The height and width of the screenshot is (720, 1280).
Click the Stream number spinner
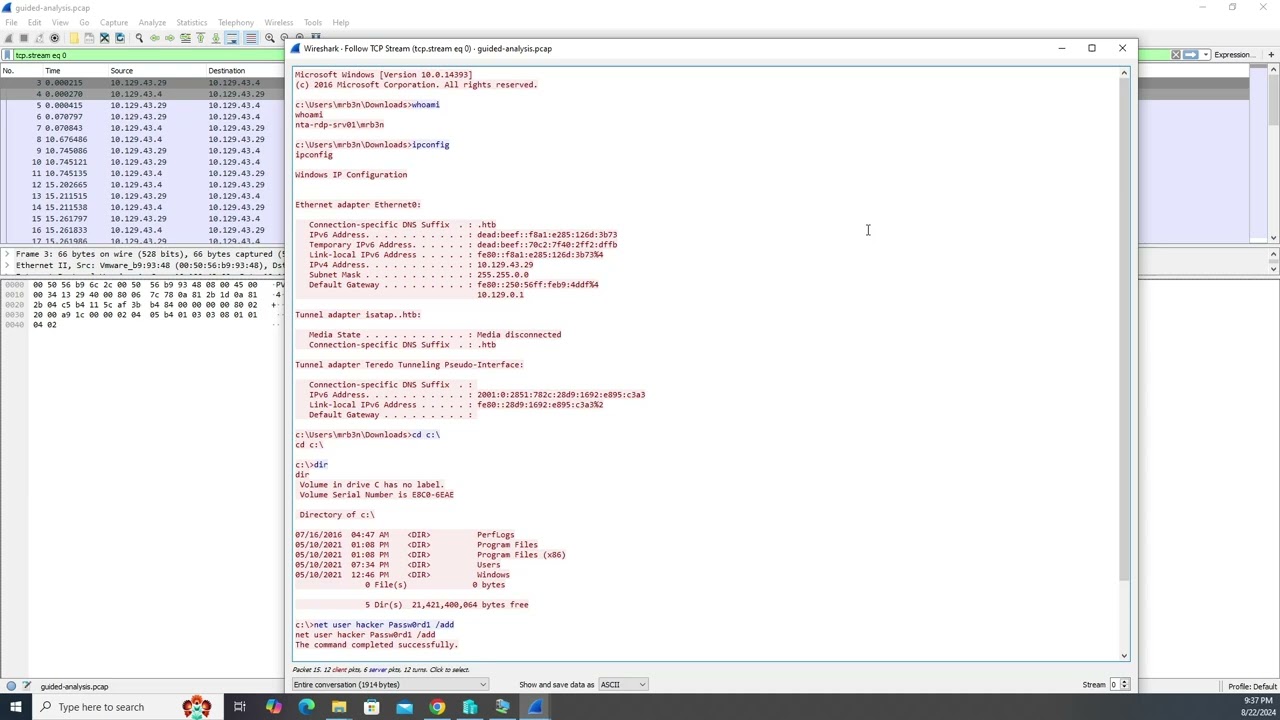(1119, 685)
